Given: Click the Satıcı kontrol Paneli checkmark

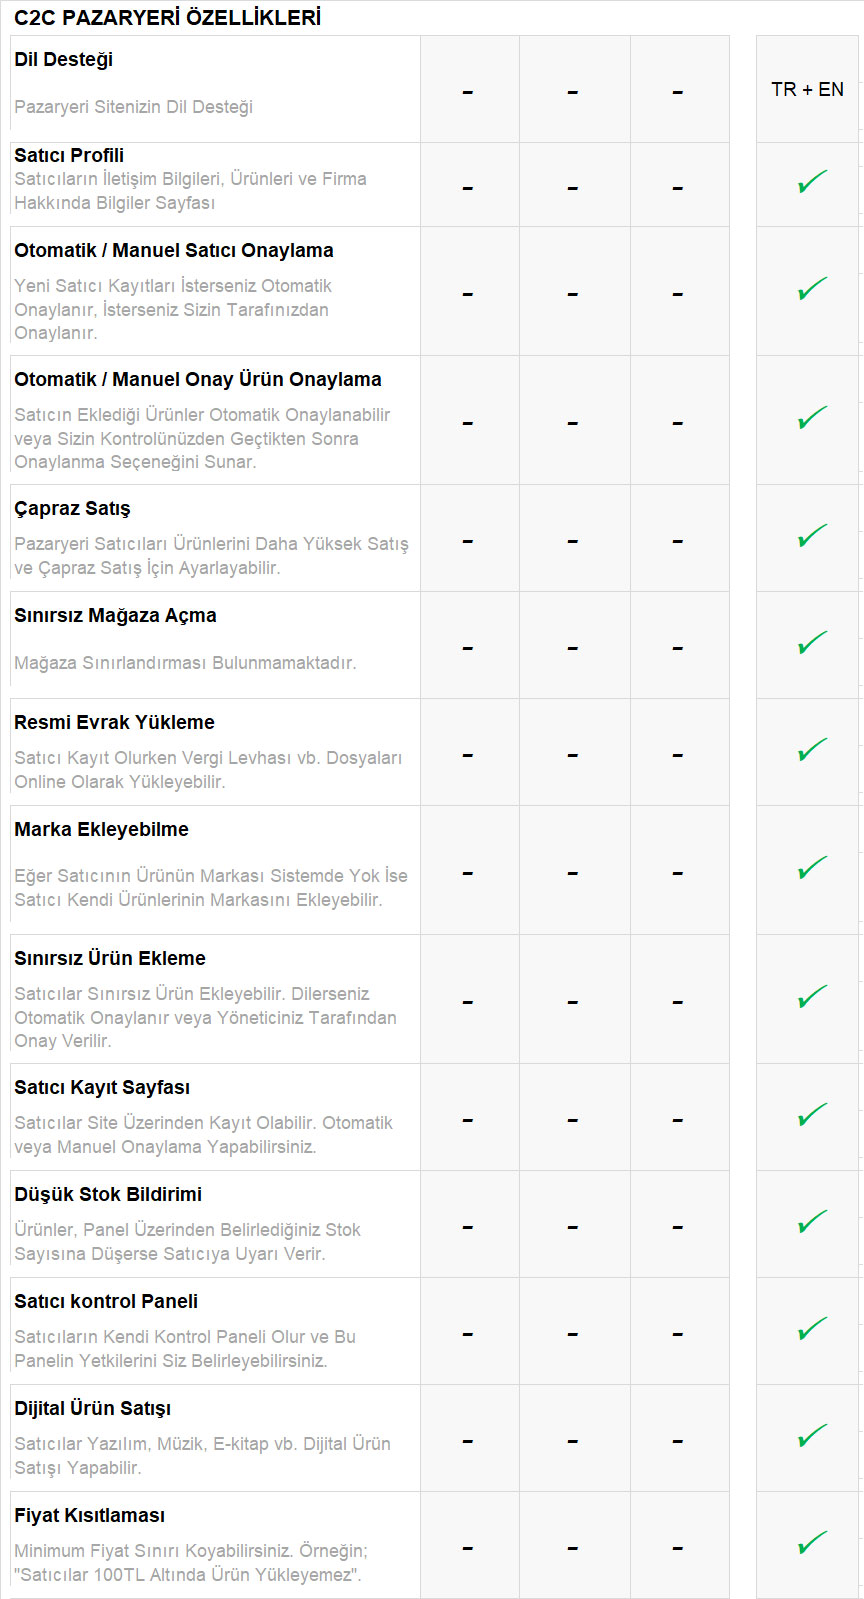Looking at the screenshot, I should click(x=811, y=1329).
